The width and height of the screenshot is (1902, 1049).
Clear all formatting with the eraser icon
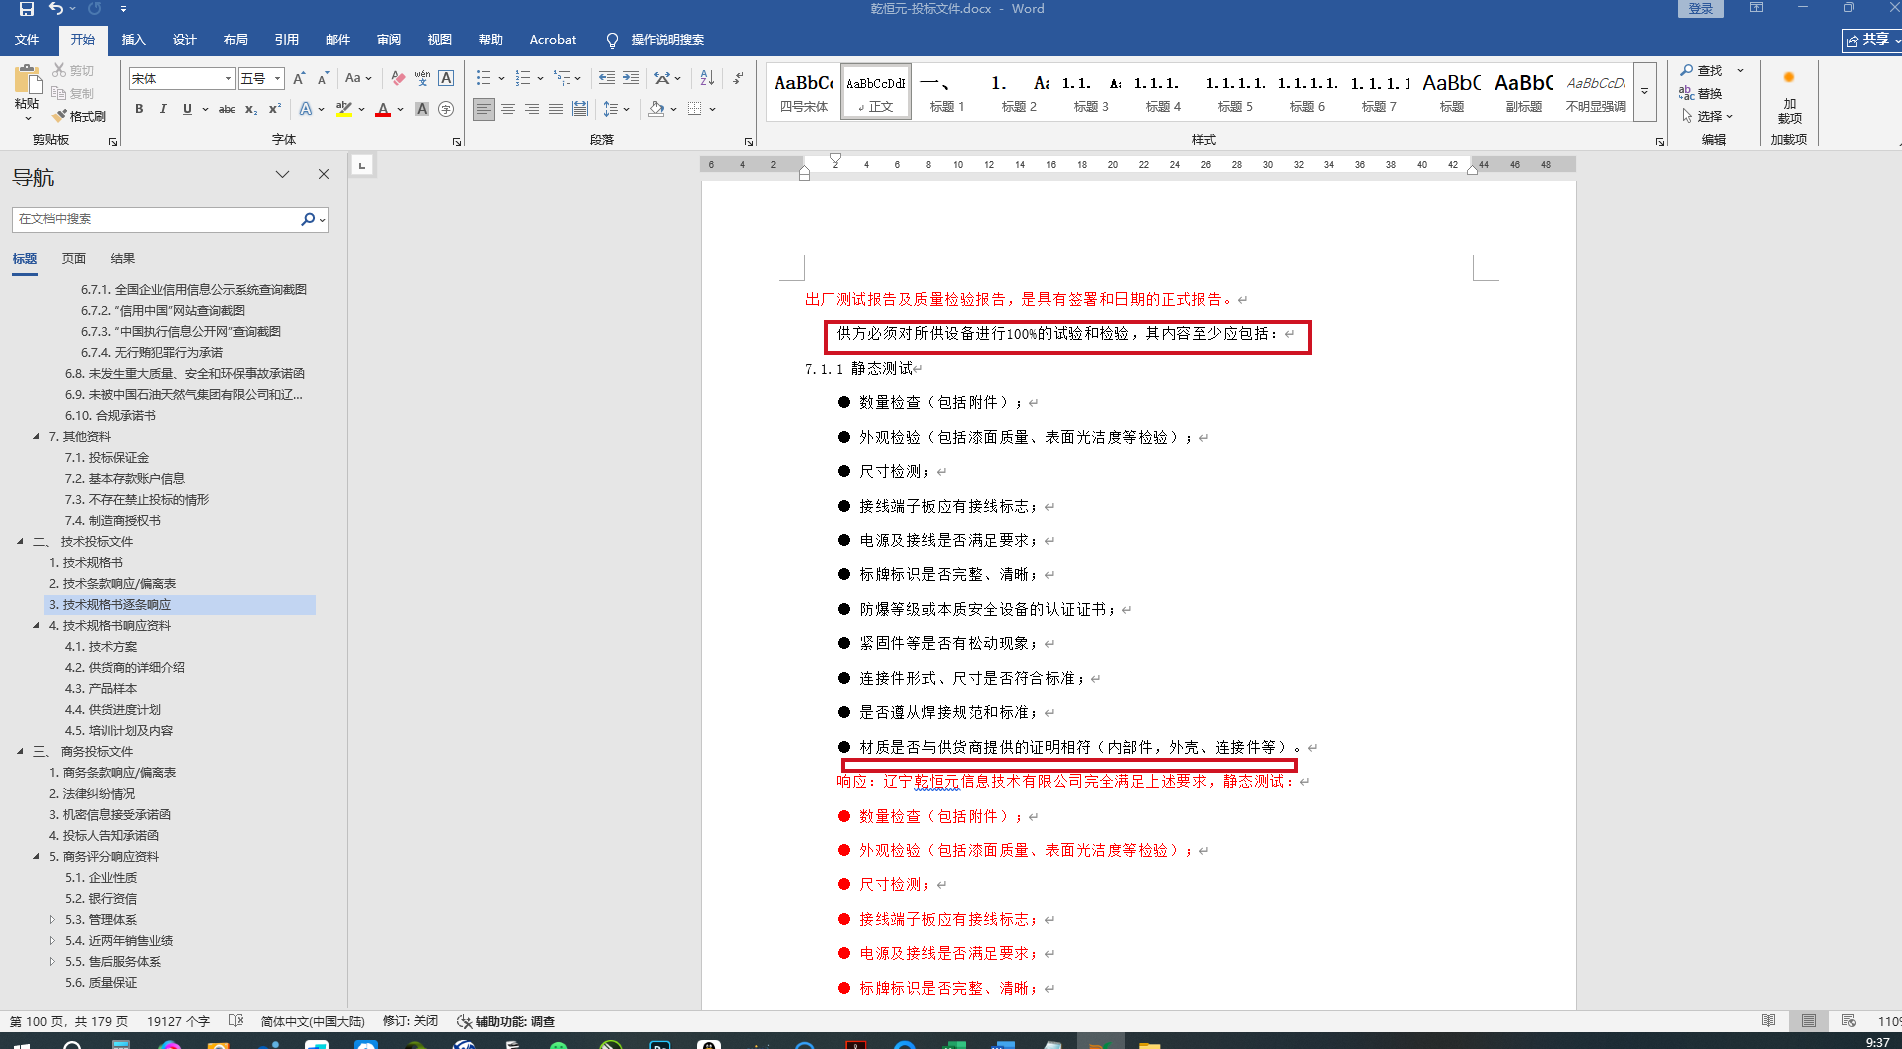[x=399, y=78]
